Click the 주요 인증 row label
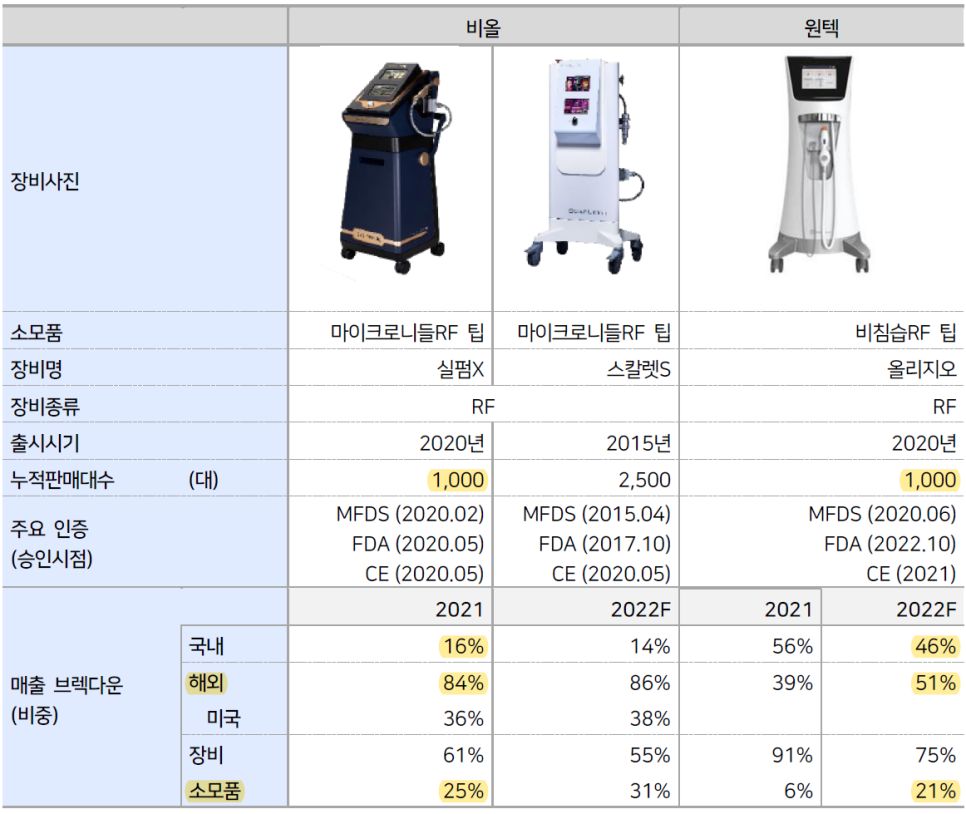The width and height of the screenshot is (966, 814). (49, 528)
